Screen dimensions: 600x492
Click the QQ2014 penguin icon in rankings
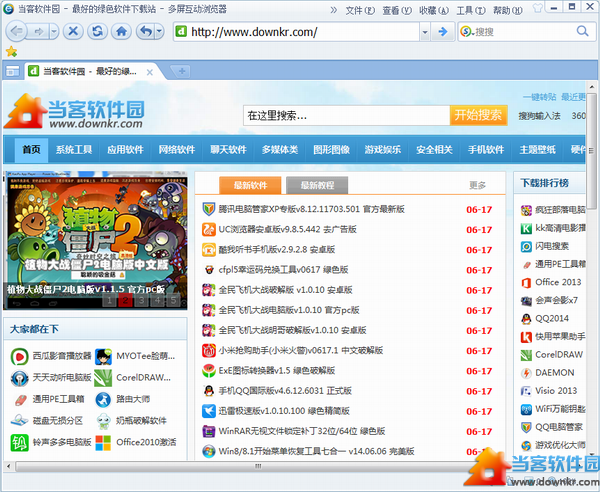[526, 319]
